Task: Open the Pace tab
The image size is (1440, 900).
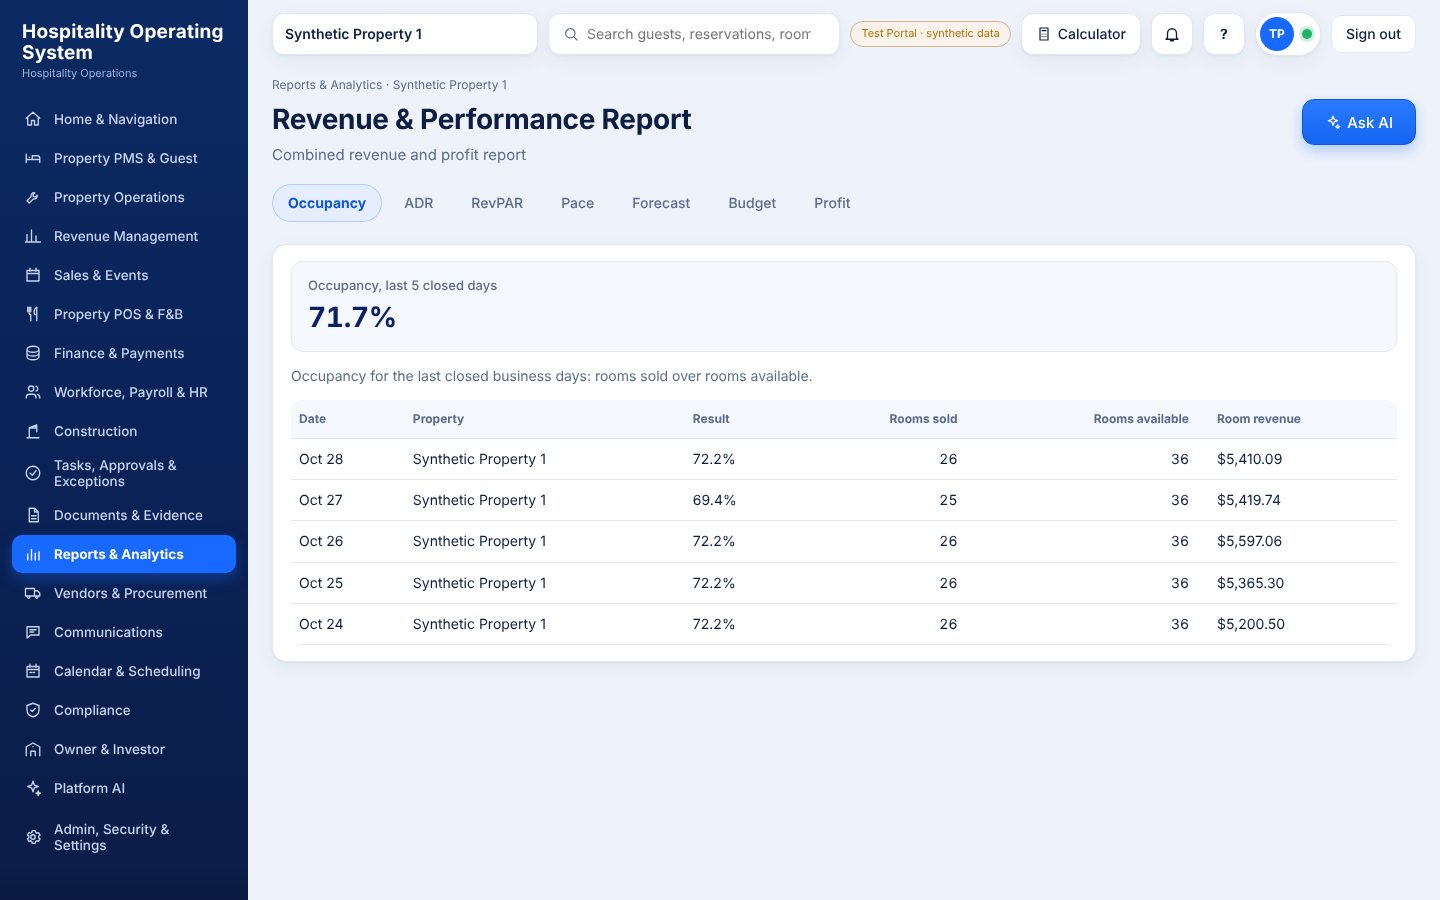Action: [x=577, y=203]
